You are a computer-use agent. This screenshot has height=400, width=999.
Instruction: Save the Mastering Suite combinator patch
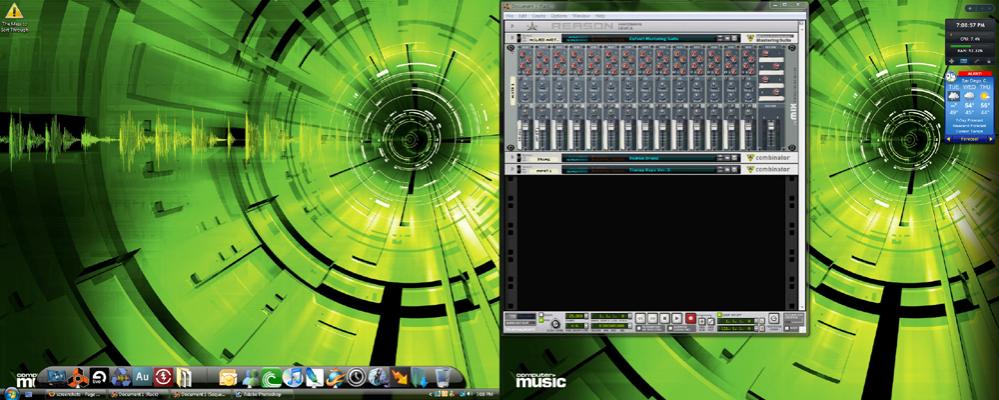click(x=734, y=38)
